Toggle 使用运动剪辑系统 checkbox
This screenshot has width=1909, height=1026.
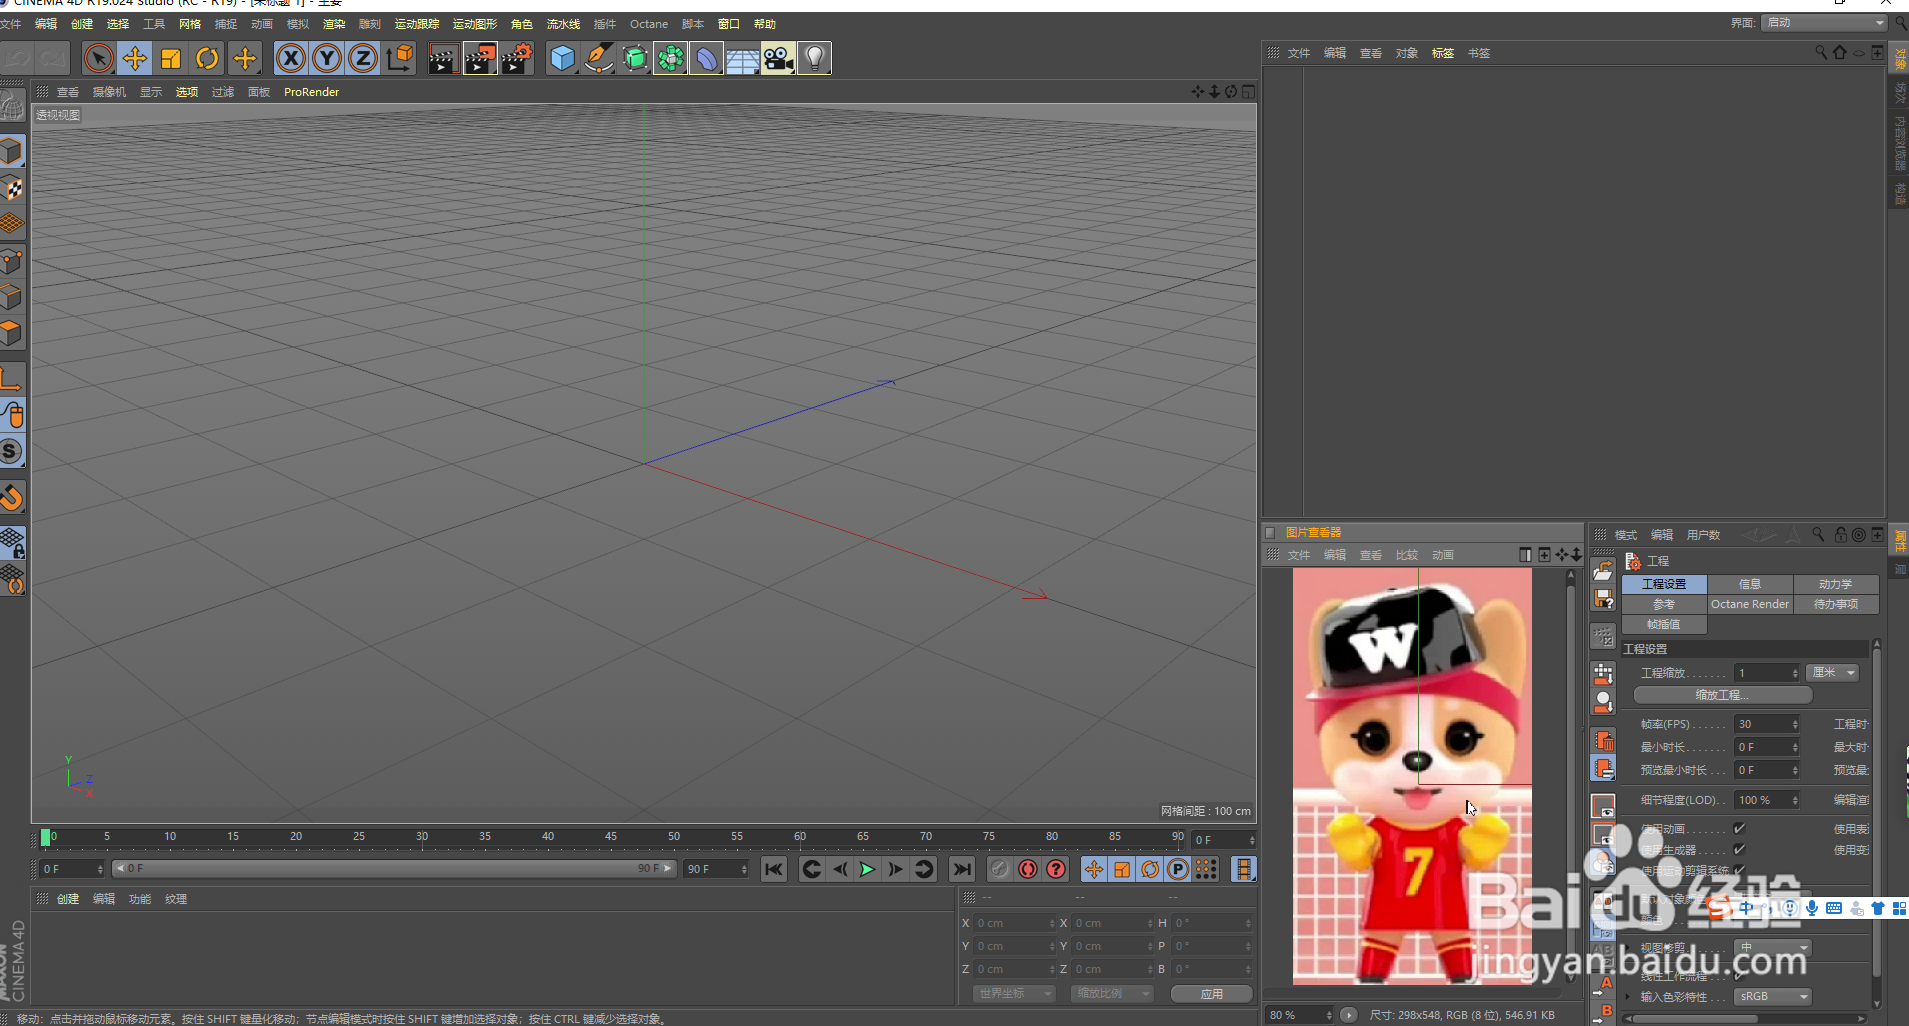1739,870
